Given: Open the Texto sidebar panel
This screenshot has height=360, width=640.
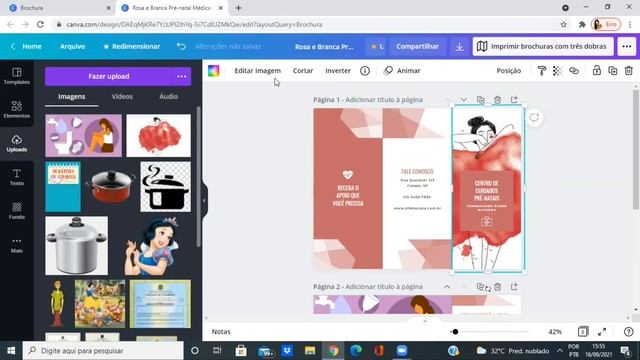Looking at the screenshot, I should (17, 177).
